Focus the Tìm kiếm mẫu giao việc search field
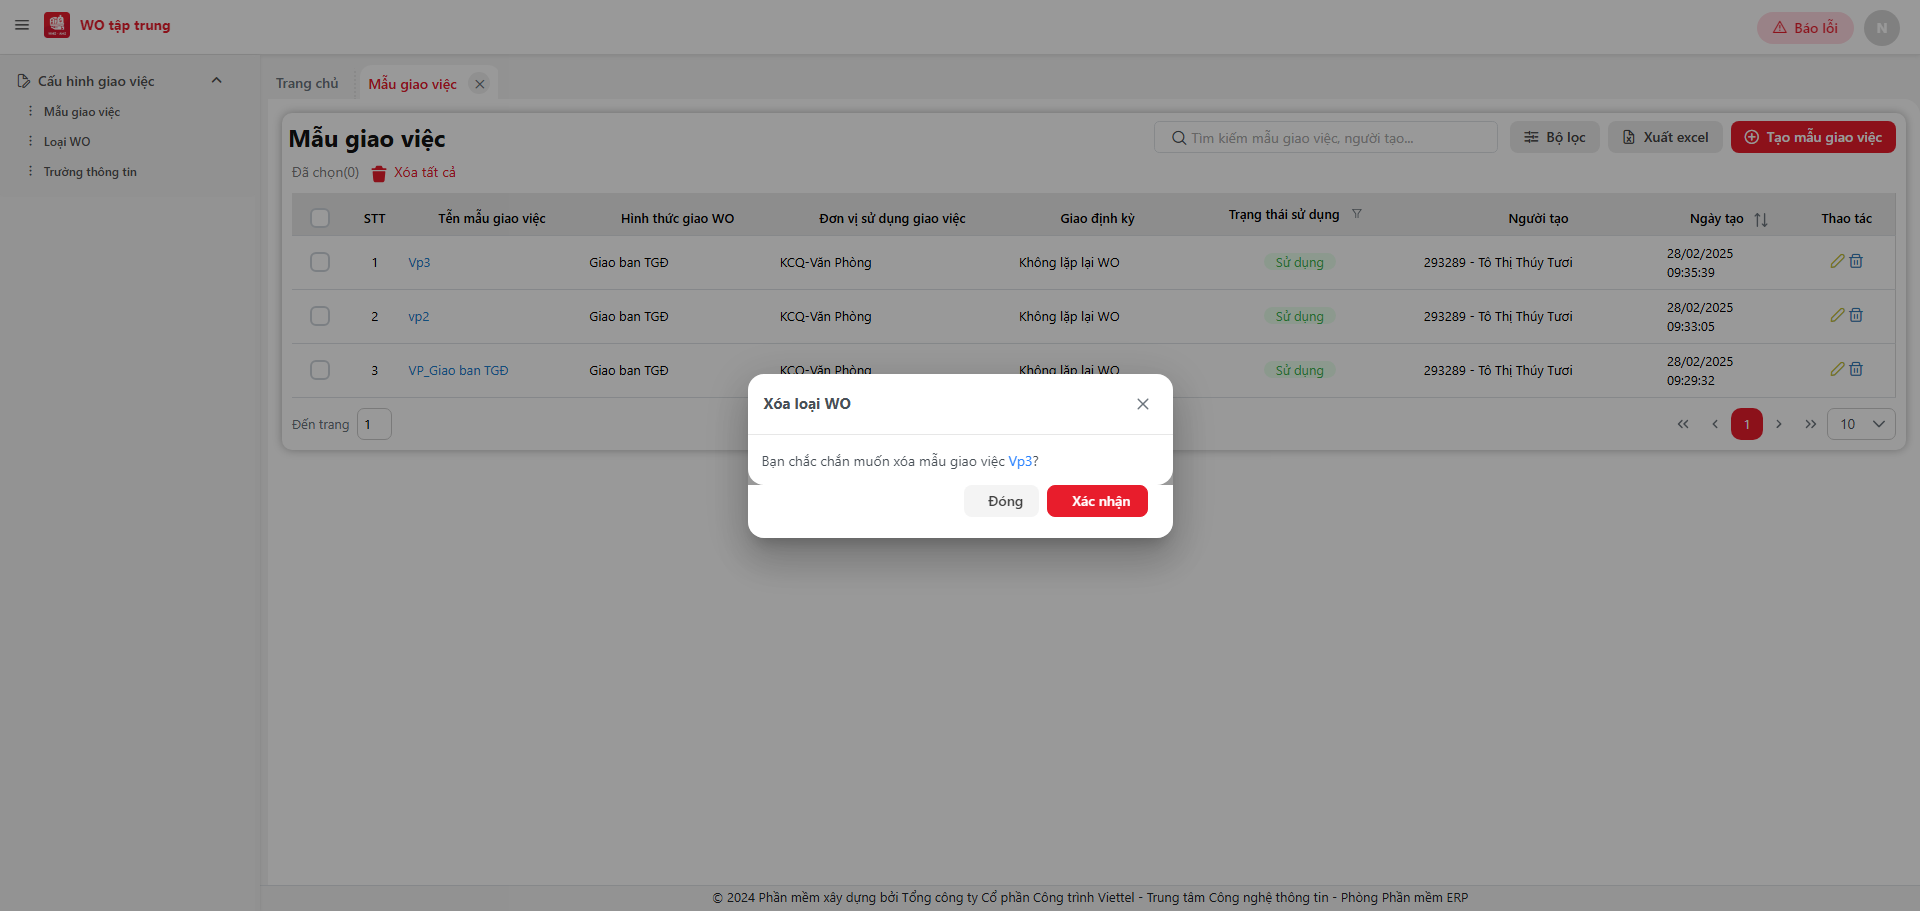 [x=1326, y=137]
